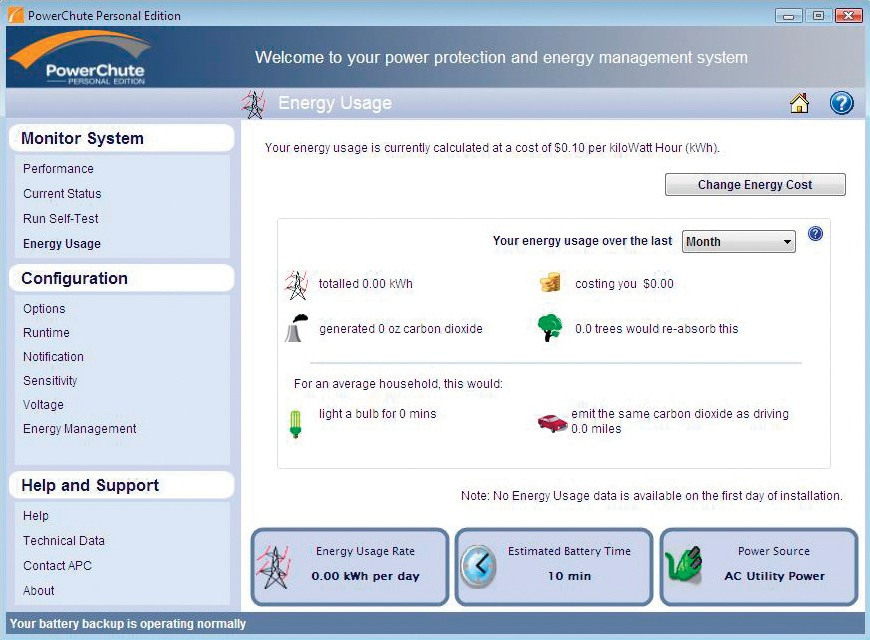Click the Configuration section header
Viewport: 870px width, 640px height.
pos(122,278)
